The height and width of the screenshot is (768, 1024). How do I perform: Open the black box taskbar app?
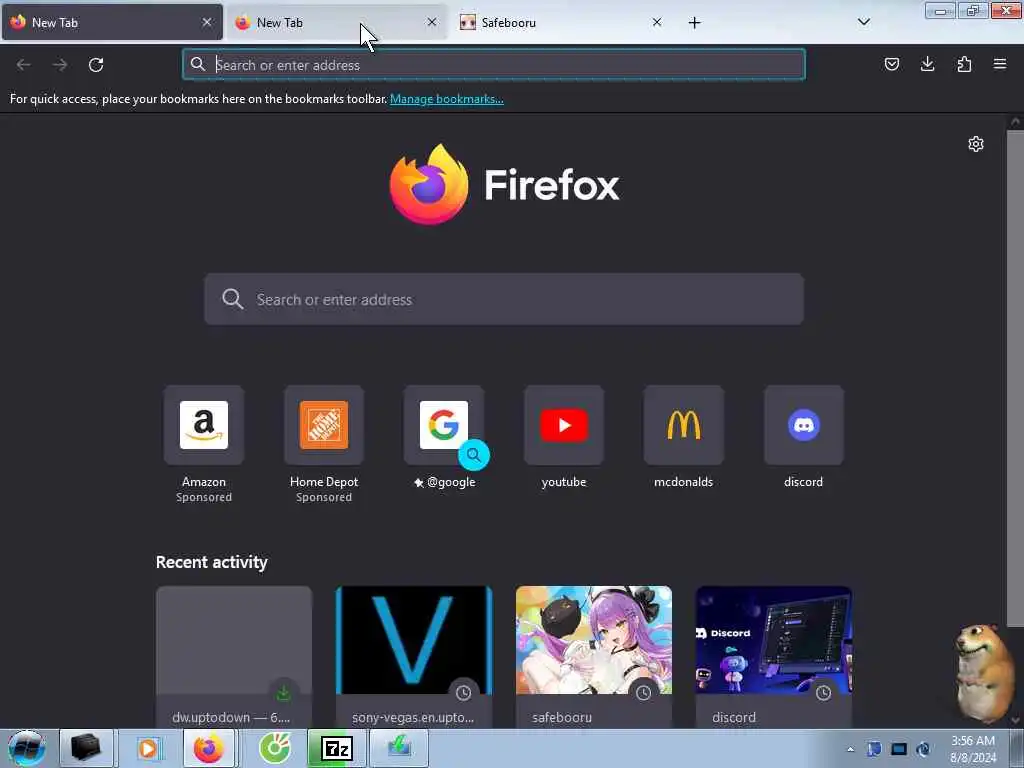(x=86, y=748)
